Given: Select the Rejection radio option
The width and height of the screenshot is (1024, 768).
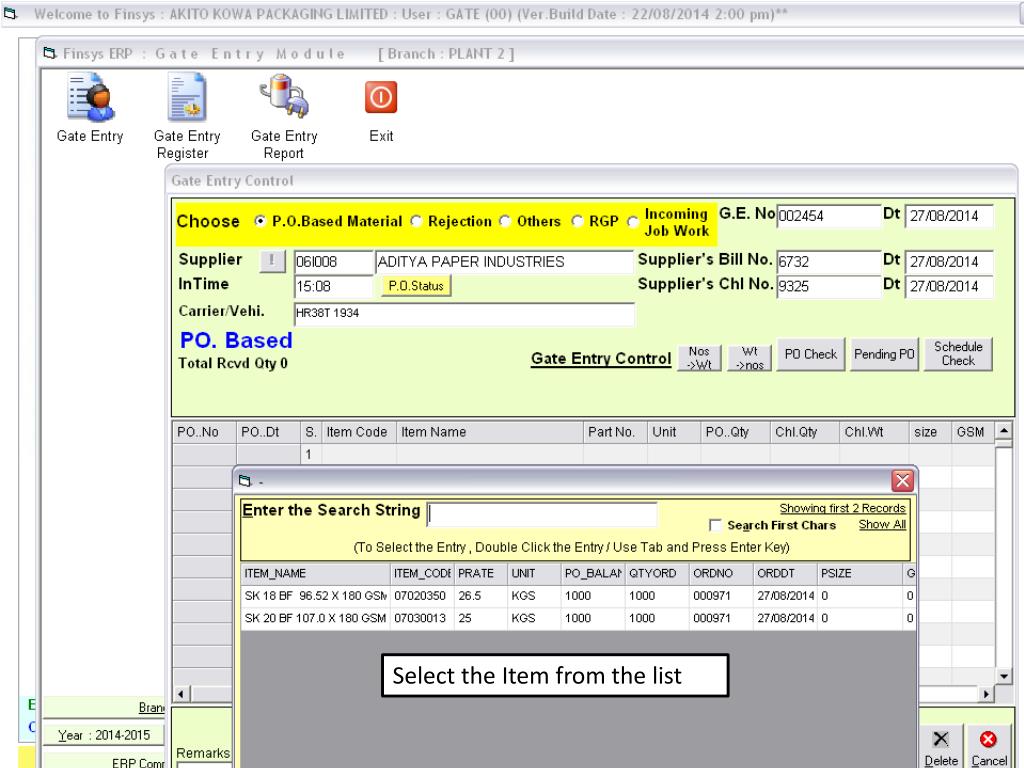Looking at the screenshot, I should point(417,221).
